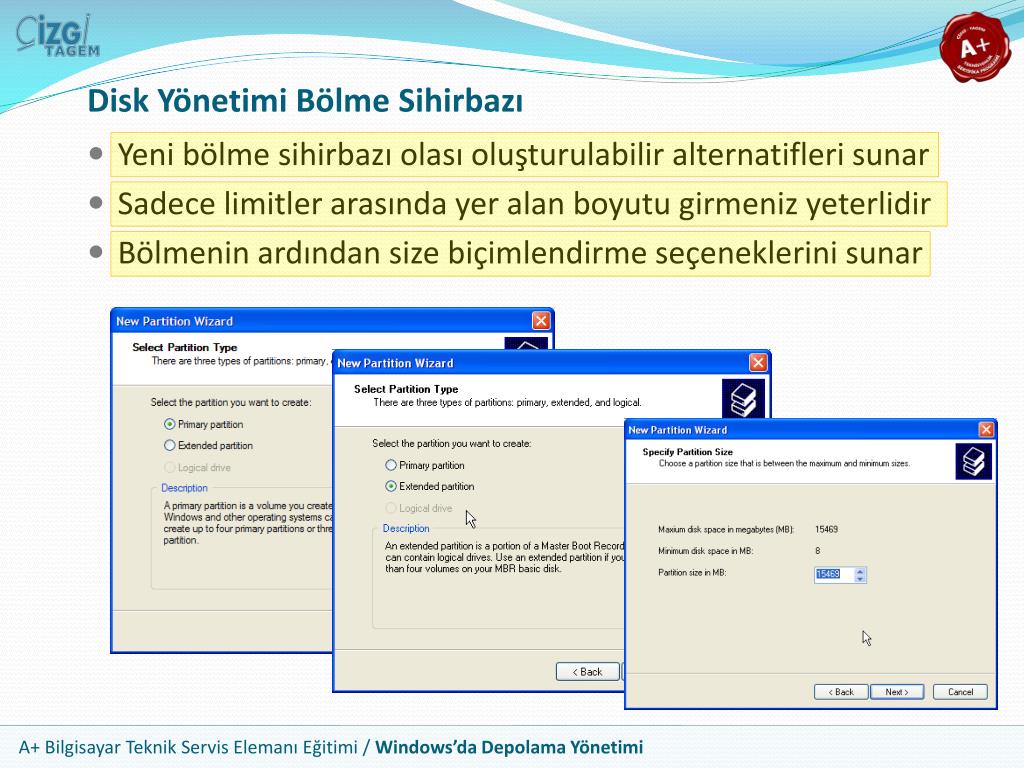Increase partition size with the spinner up arrow

click(860, 571)
